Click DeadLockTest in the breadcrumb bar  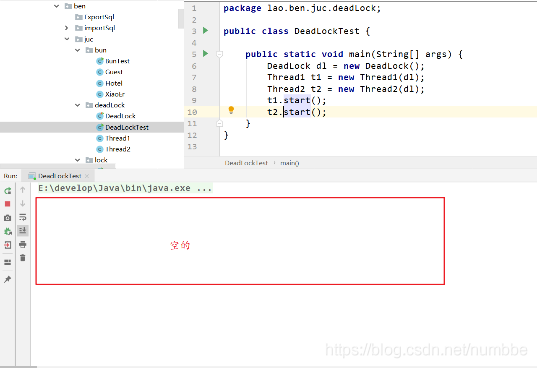246,163
